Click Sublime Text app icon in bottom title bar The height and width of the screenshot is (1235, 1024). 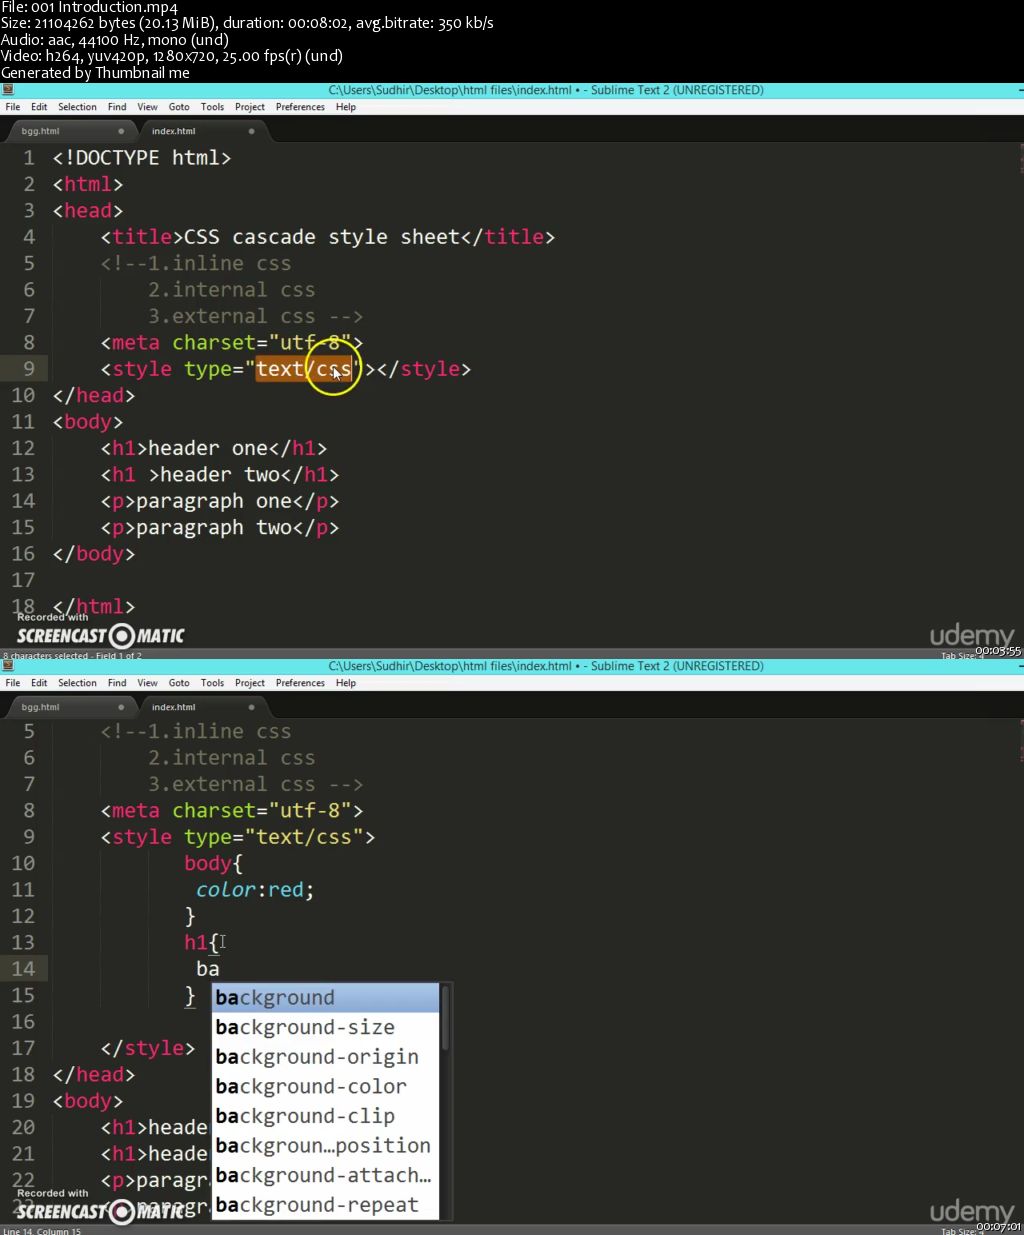(x=7, y=666)
